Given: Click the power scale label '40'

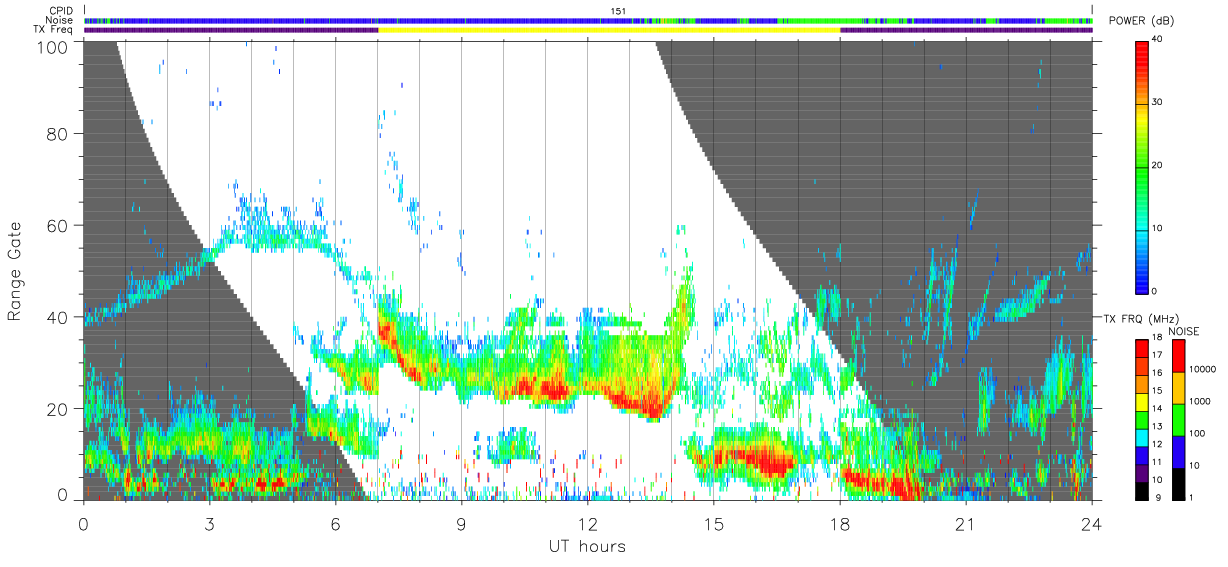Looking at the screenshot, I should (x=1159, y=40).
